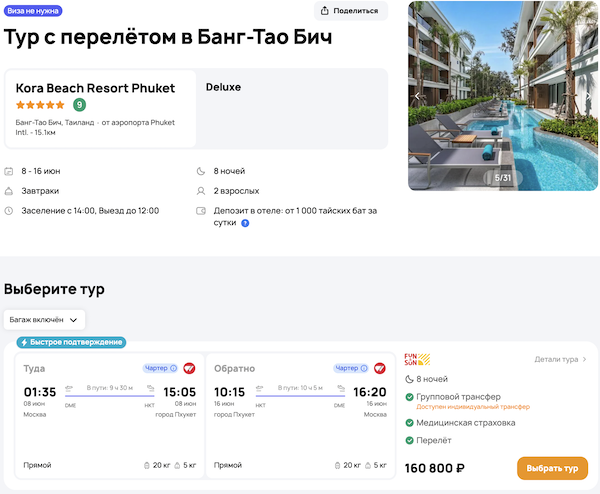Click the calendar icon beside dates
Screen dimensions: 600x494
pos(9,171)
